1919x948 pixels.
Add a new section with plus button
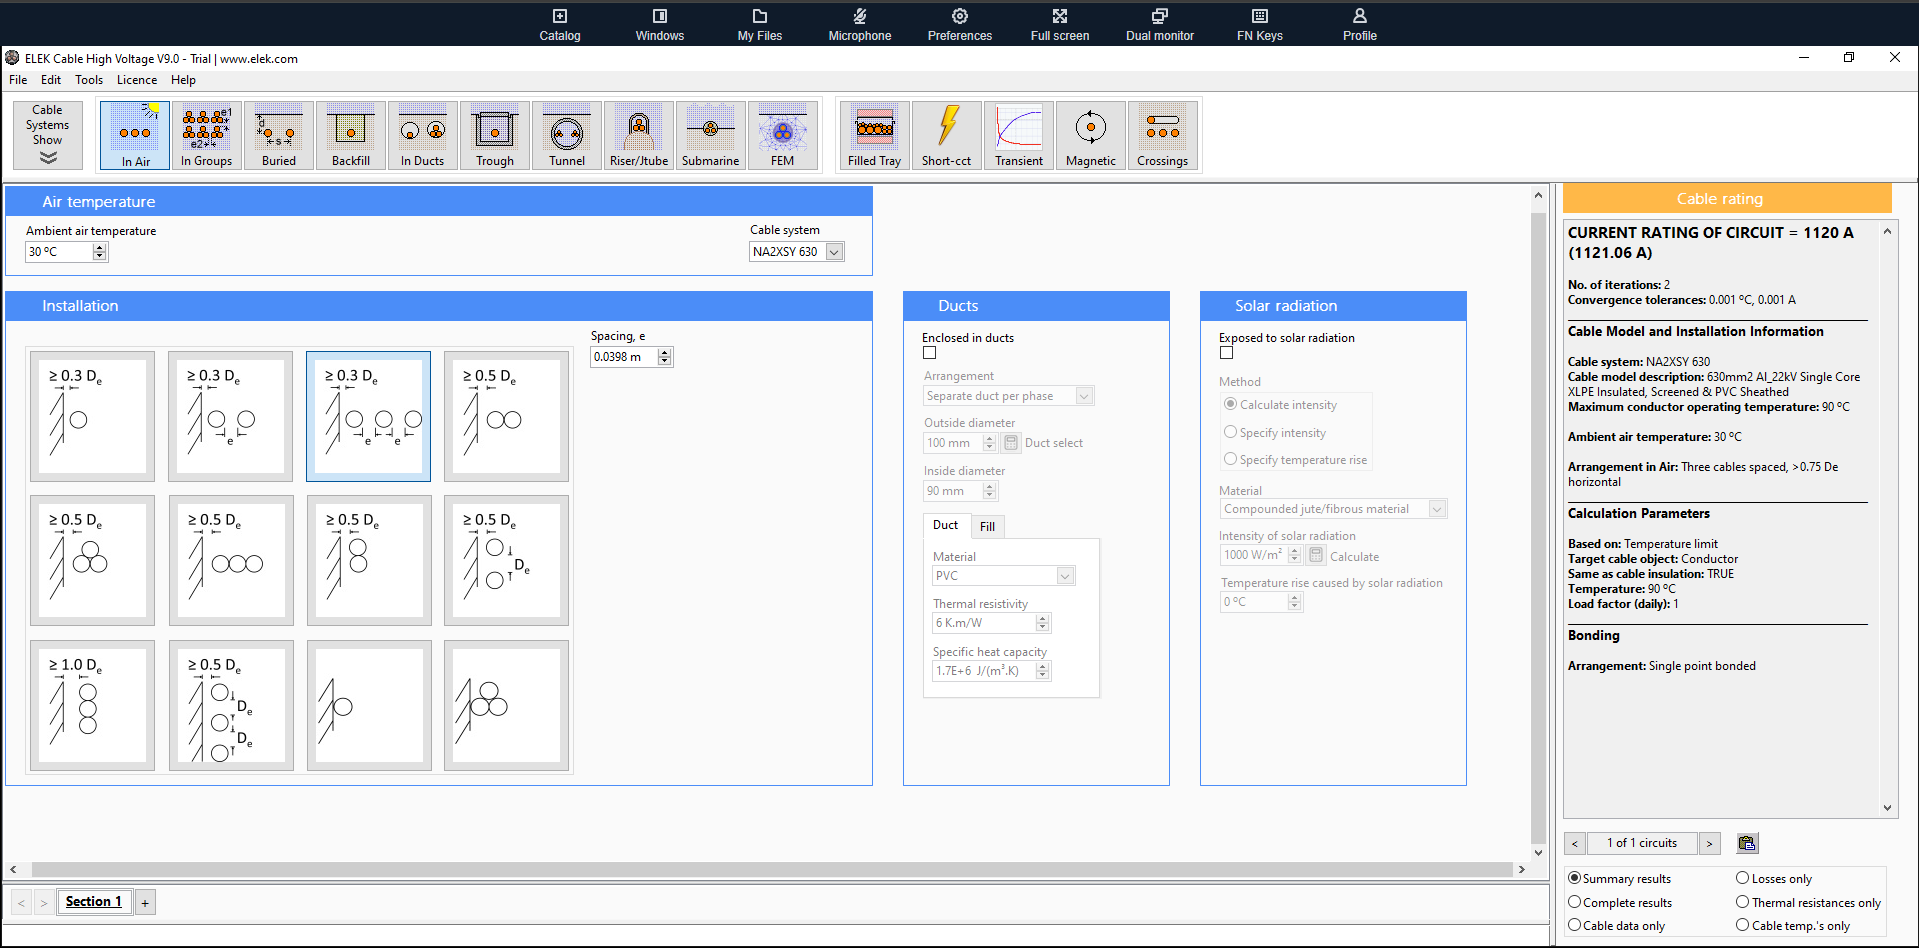click(x=145, y=903)
